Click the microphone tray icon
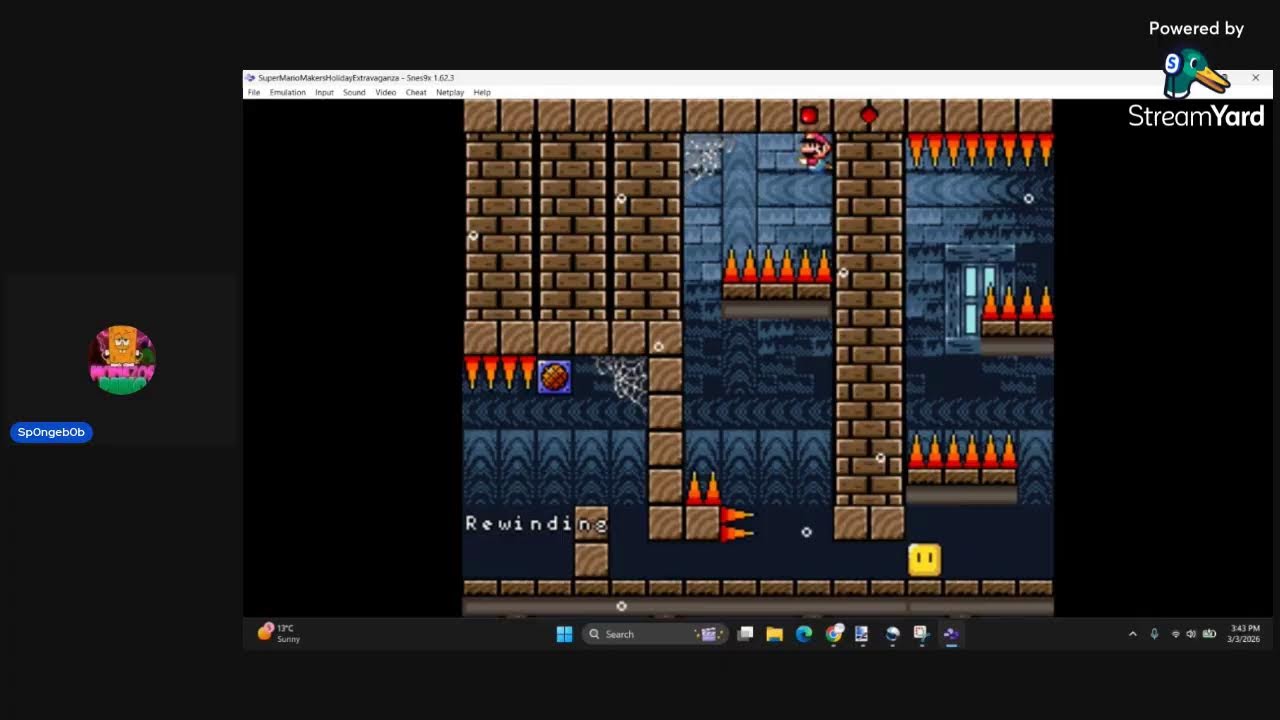The image size is (1280, 720). point(1154,634)
